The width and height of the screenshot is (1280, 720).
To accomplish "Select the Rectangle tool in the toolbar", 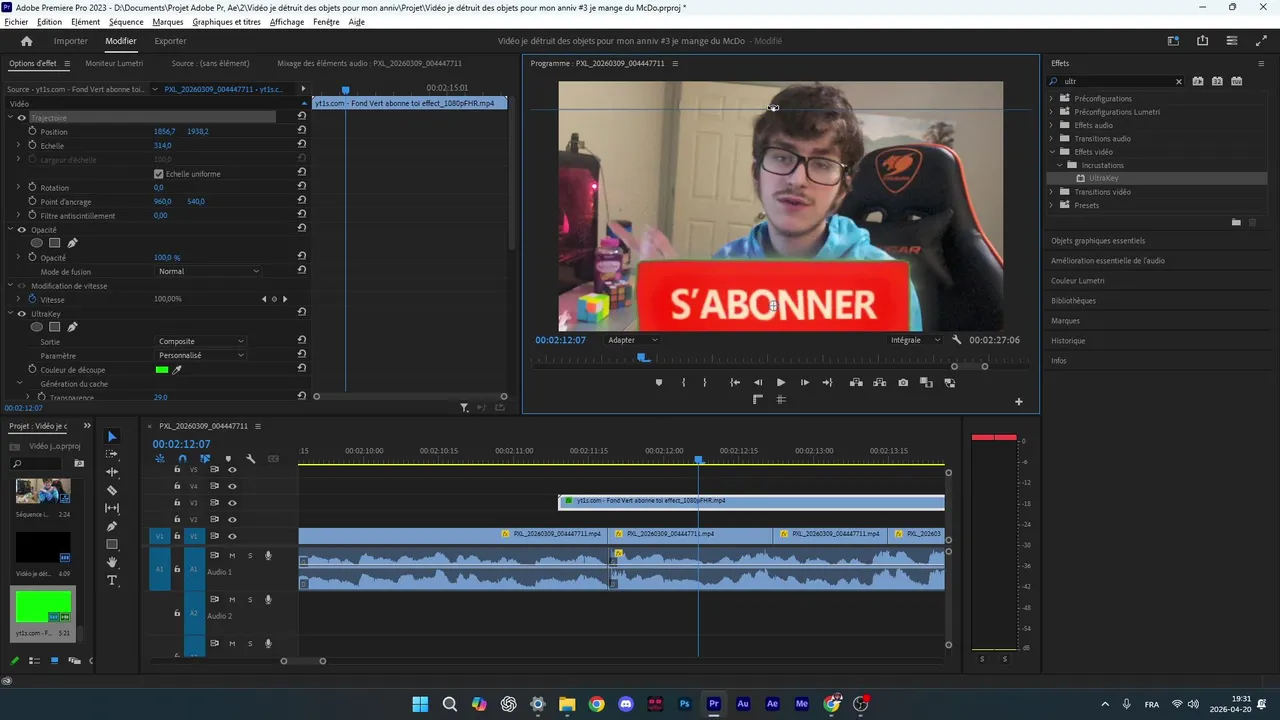I will [112, 544].
